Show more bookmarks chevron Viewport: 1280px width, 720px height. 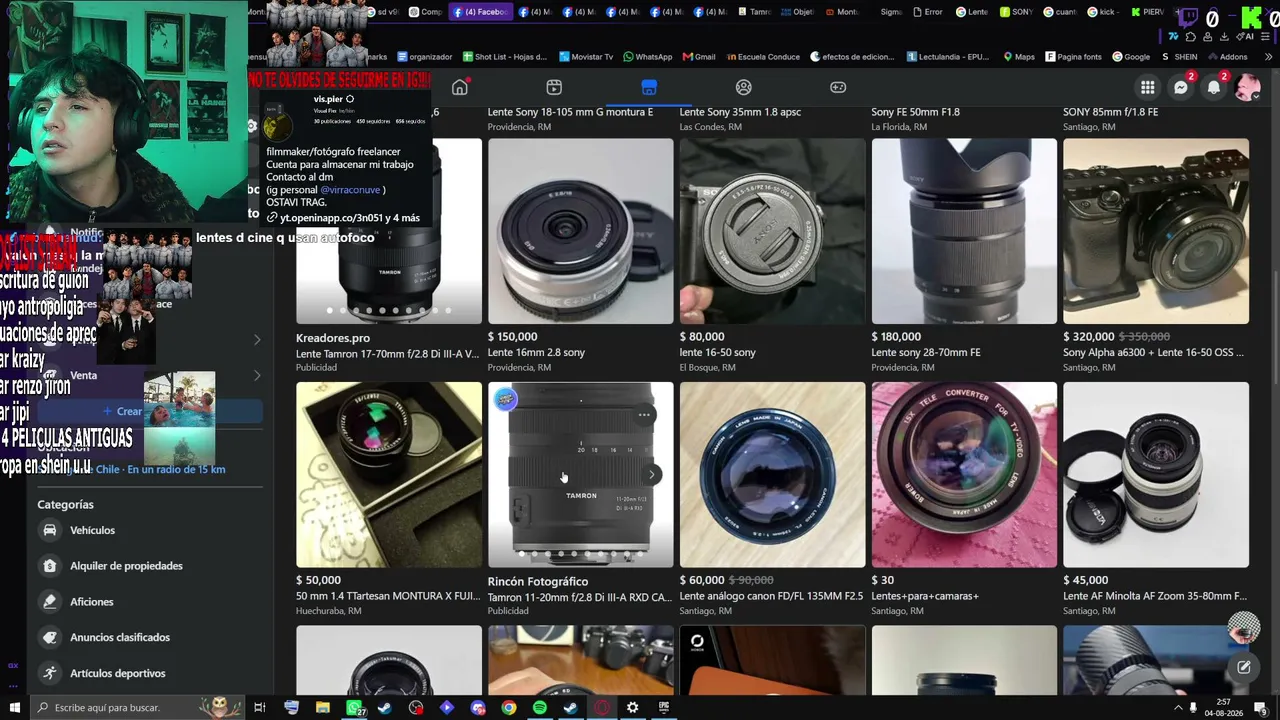coord(1268,57)
